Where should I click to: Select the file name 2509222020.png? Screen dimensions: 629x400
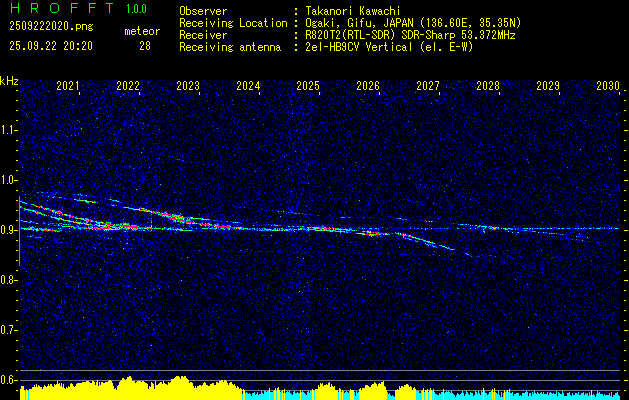point(51,27)
